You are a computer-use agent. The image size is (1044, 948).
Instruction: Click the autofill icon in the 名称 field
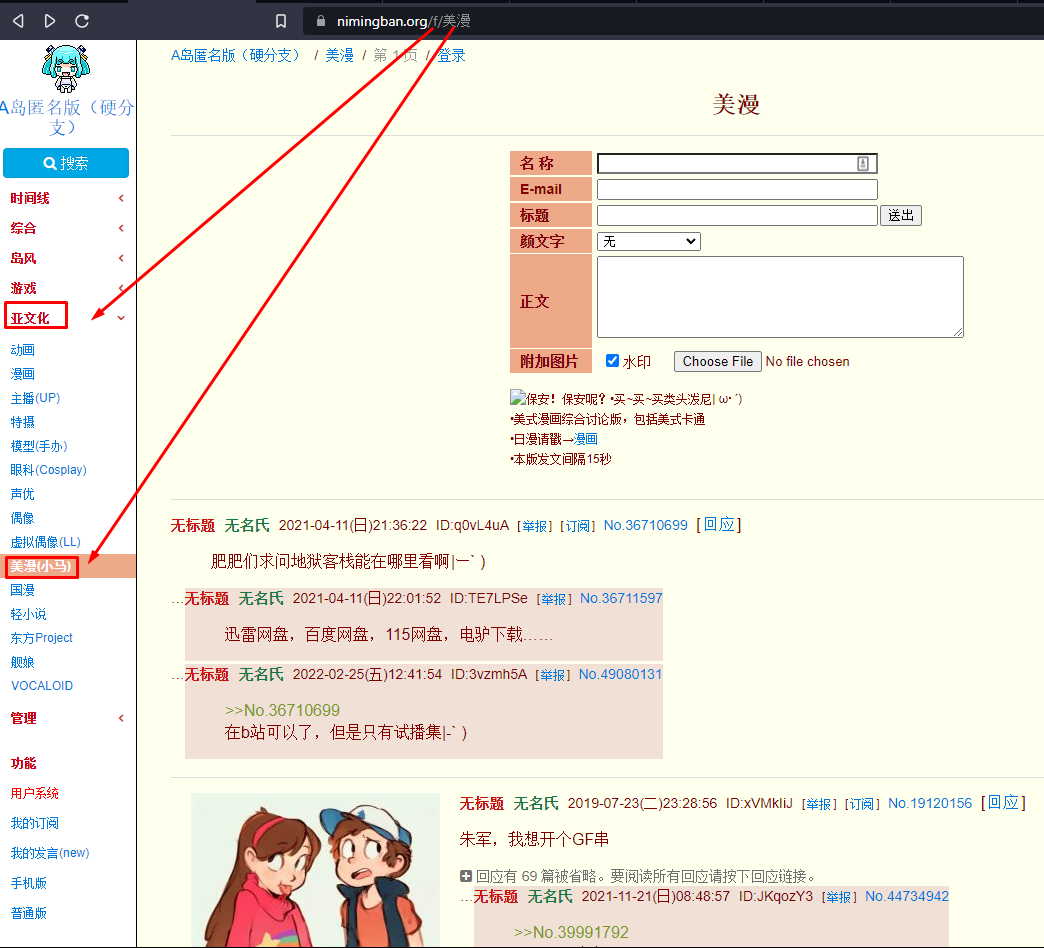point(863,164)
